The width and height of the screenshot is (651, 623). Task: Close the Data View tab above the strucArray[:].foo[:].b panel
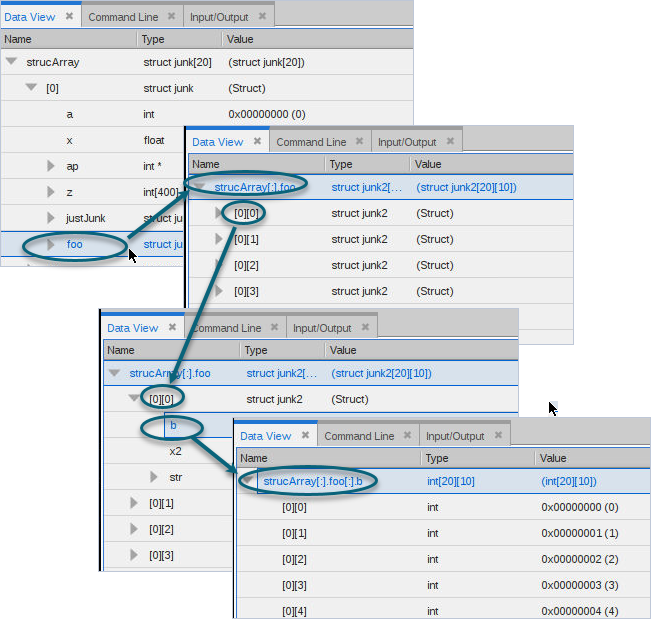pos(303,436)
